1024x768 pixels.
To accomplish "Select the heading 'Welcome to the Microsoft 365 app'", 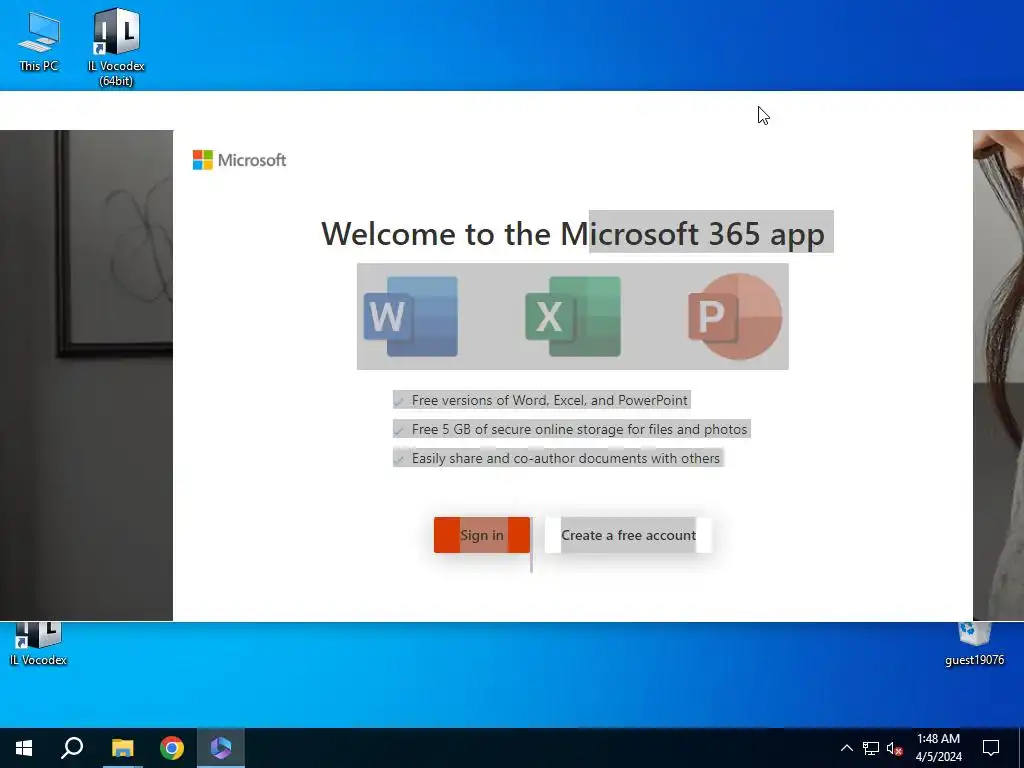I will point(573,233).
